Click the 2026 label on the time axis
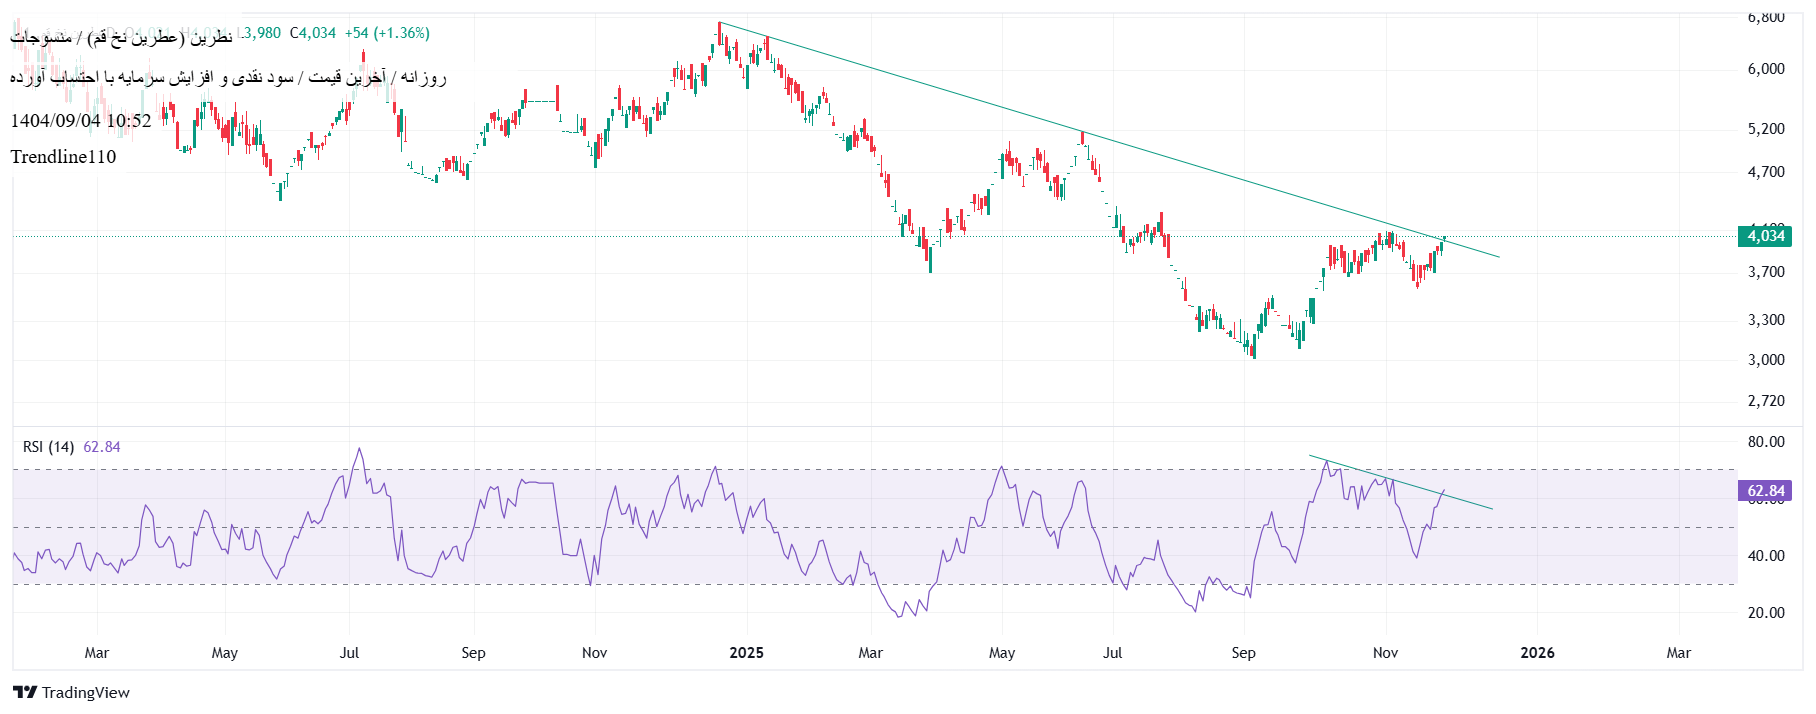This screenshot has height=714, width=1816. (1537, 653)
